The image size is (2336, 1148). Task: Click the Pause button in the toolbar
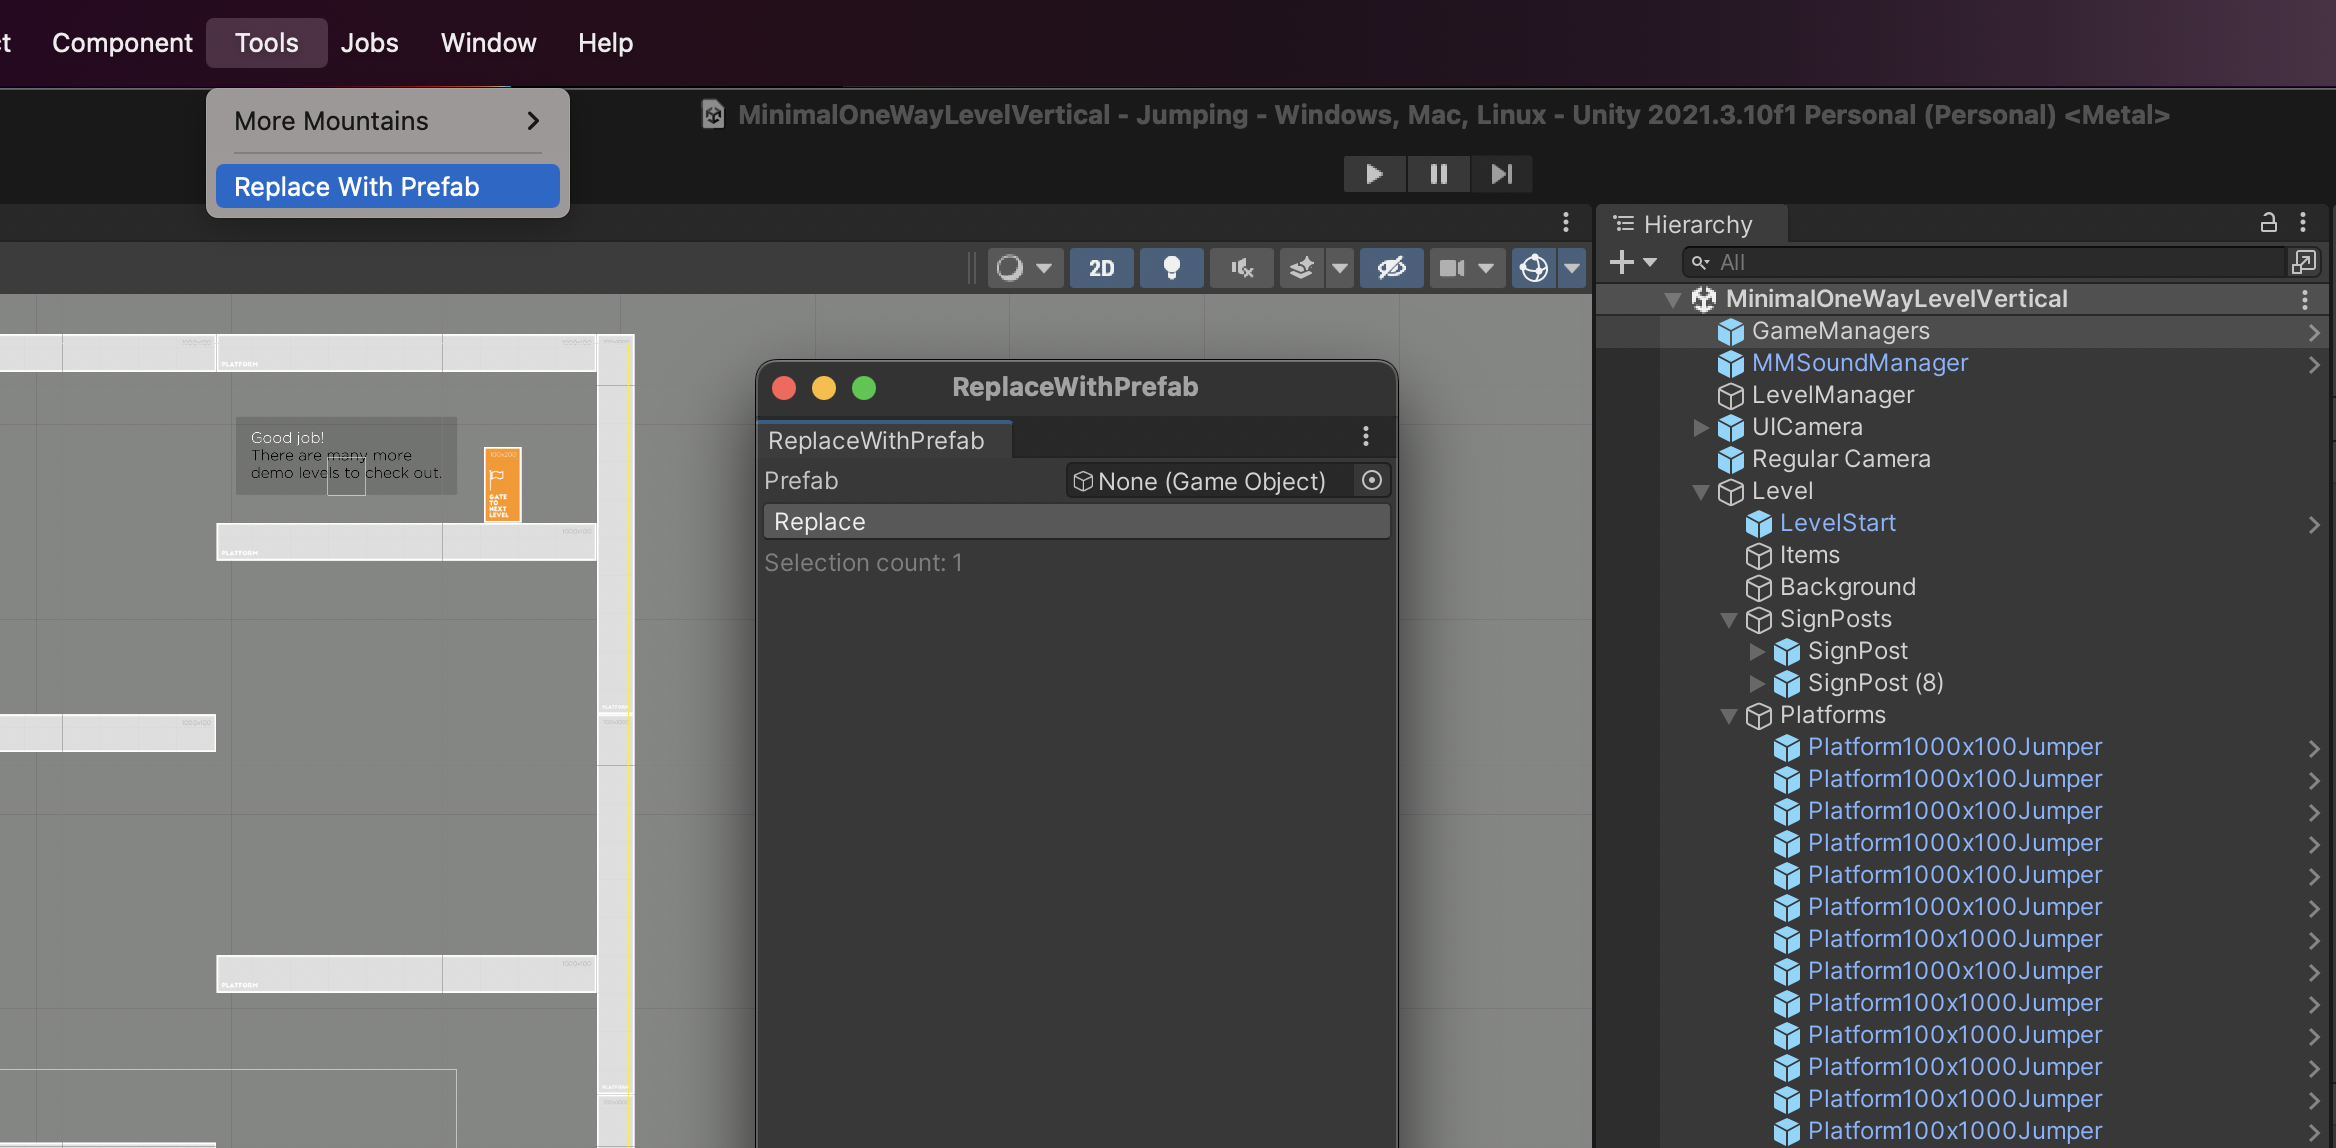[1438, 174]
